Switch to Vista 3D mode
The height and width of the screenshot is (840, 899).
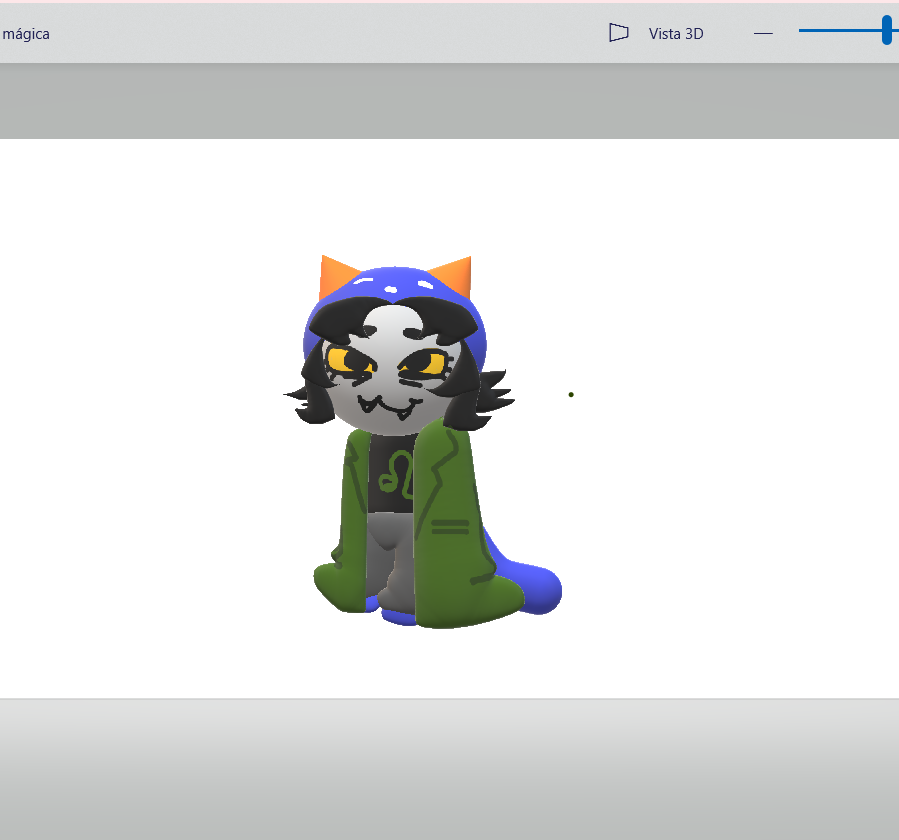click(x=675, y=33)
